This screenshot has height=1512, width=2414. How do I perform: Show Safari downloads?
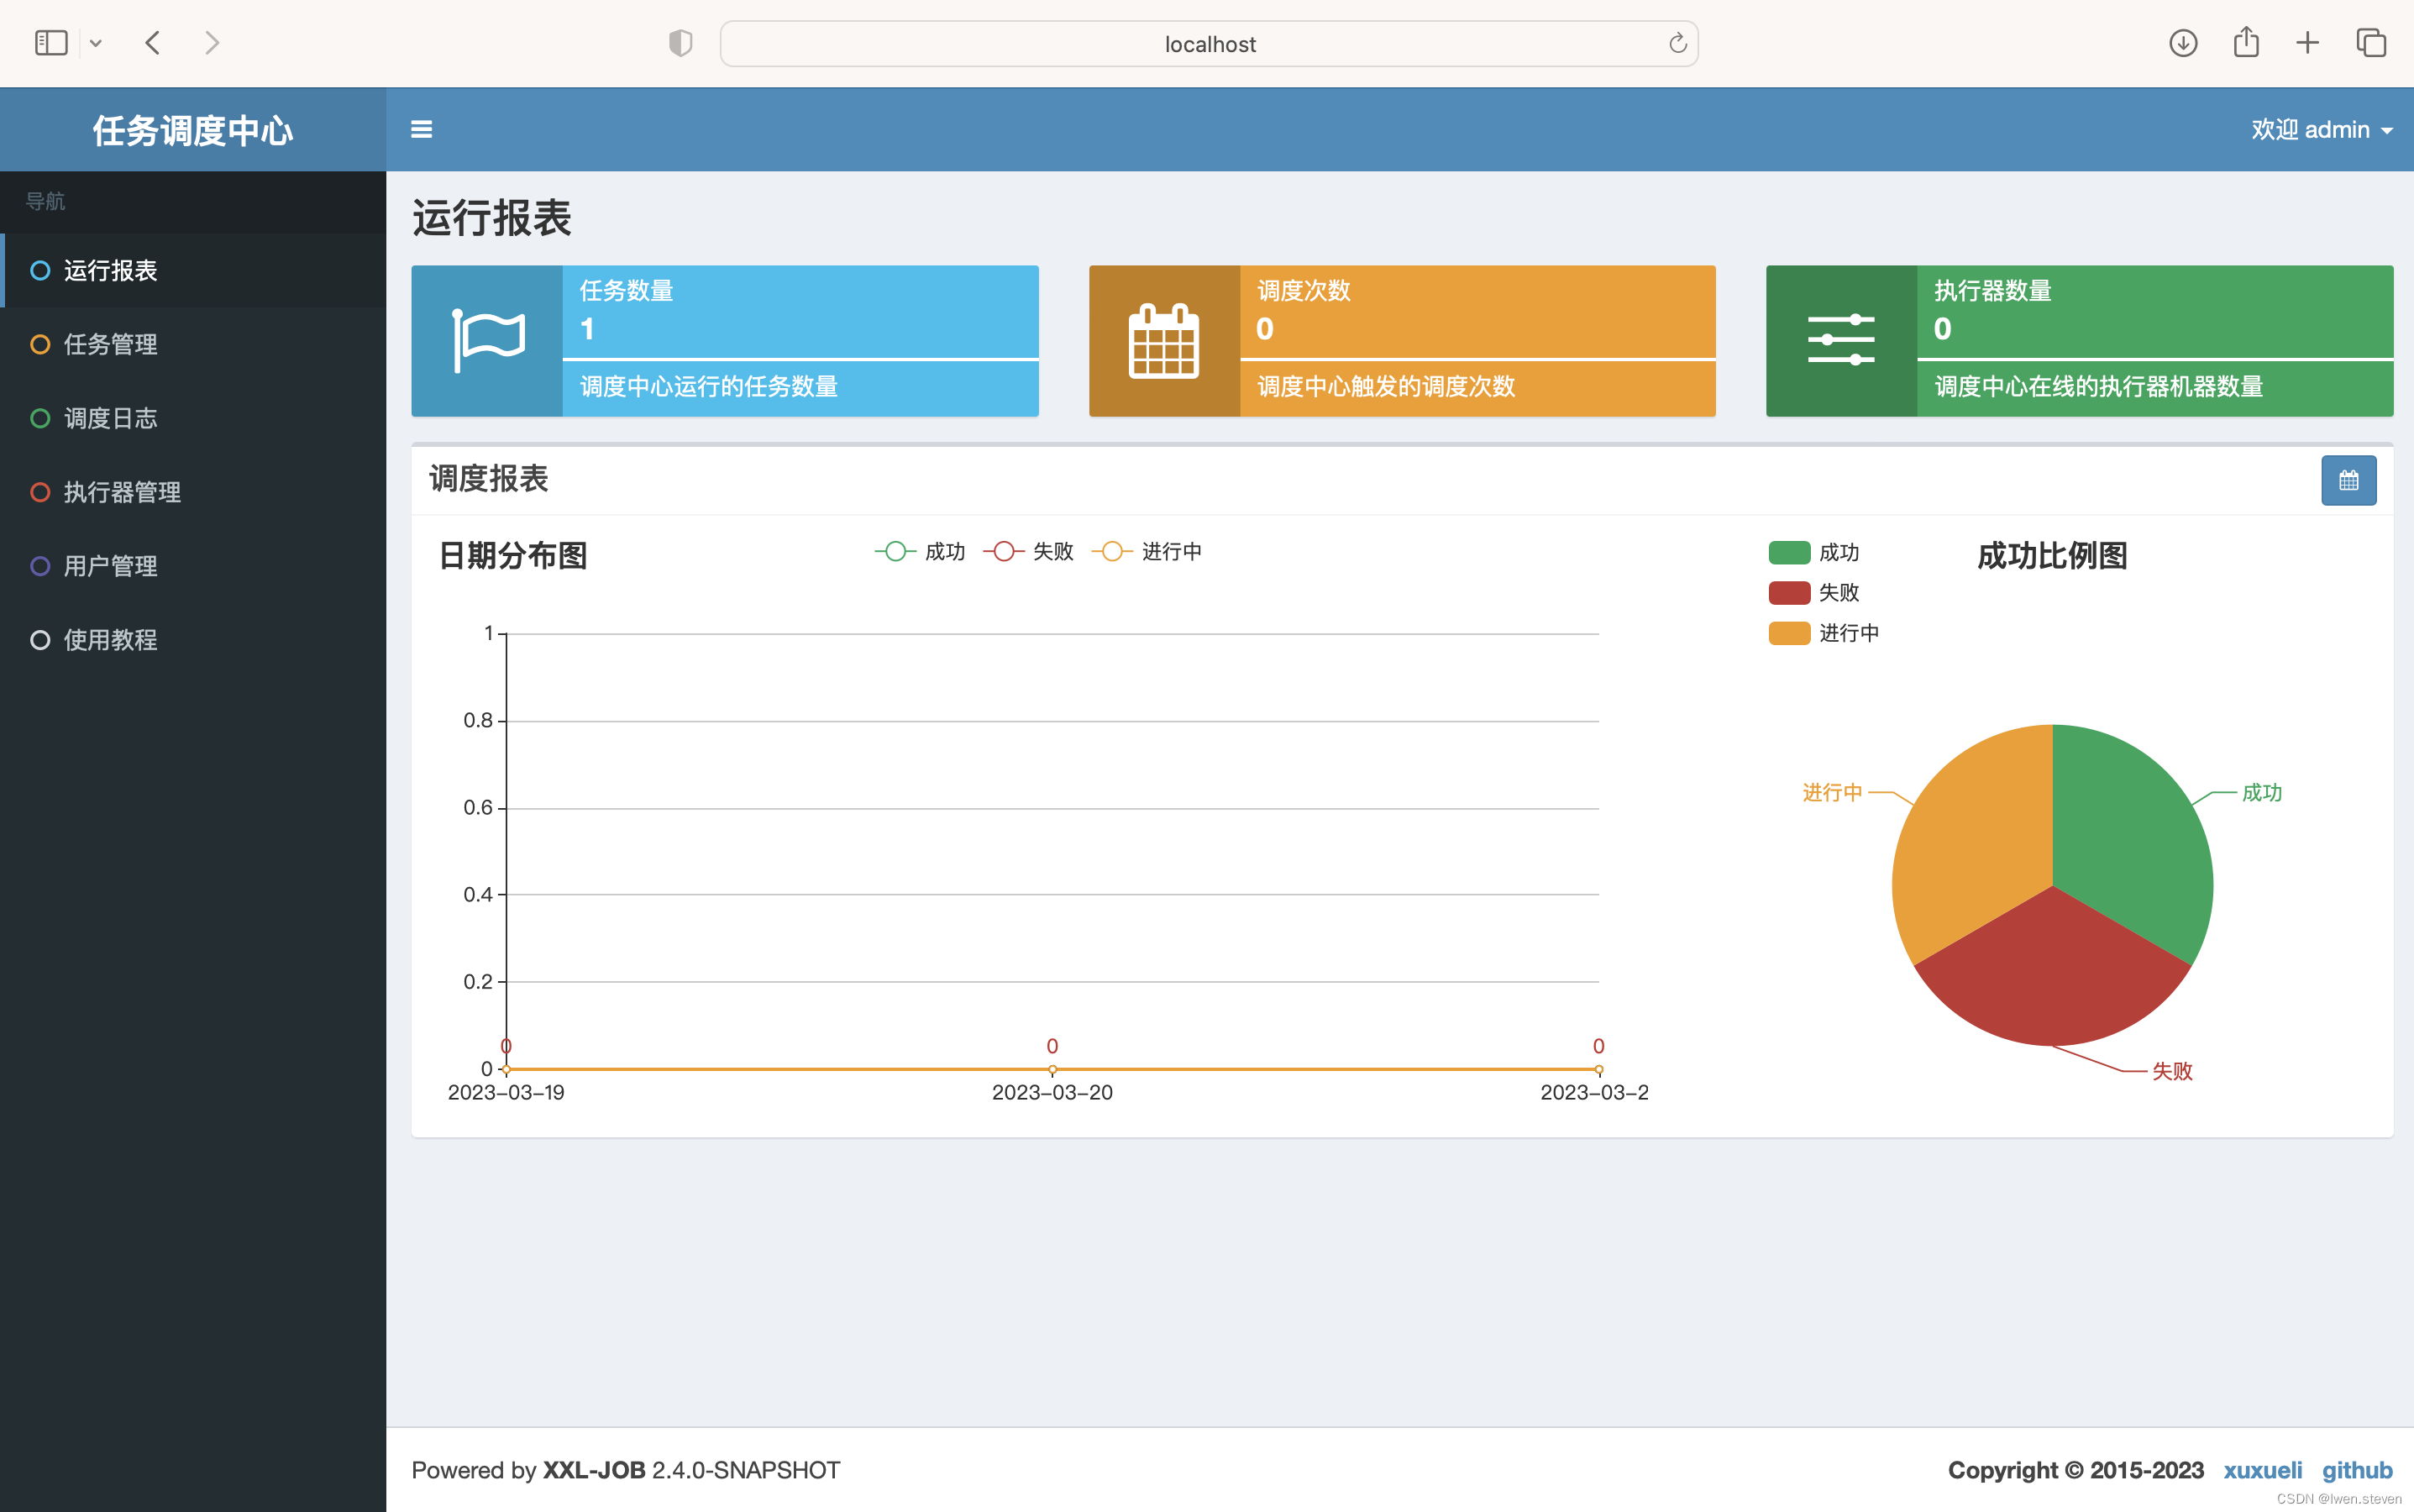2183,43
